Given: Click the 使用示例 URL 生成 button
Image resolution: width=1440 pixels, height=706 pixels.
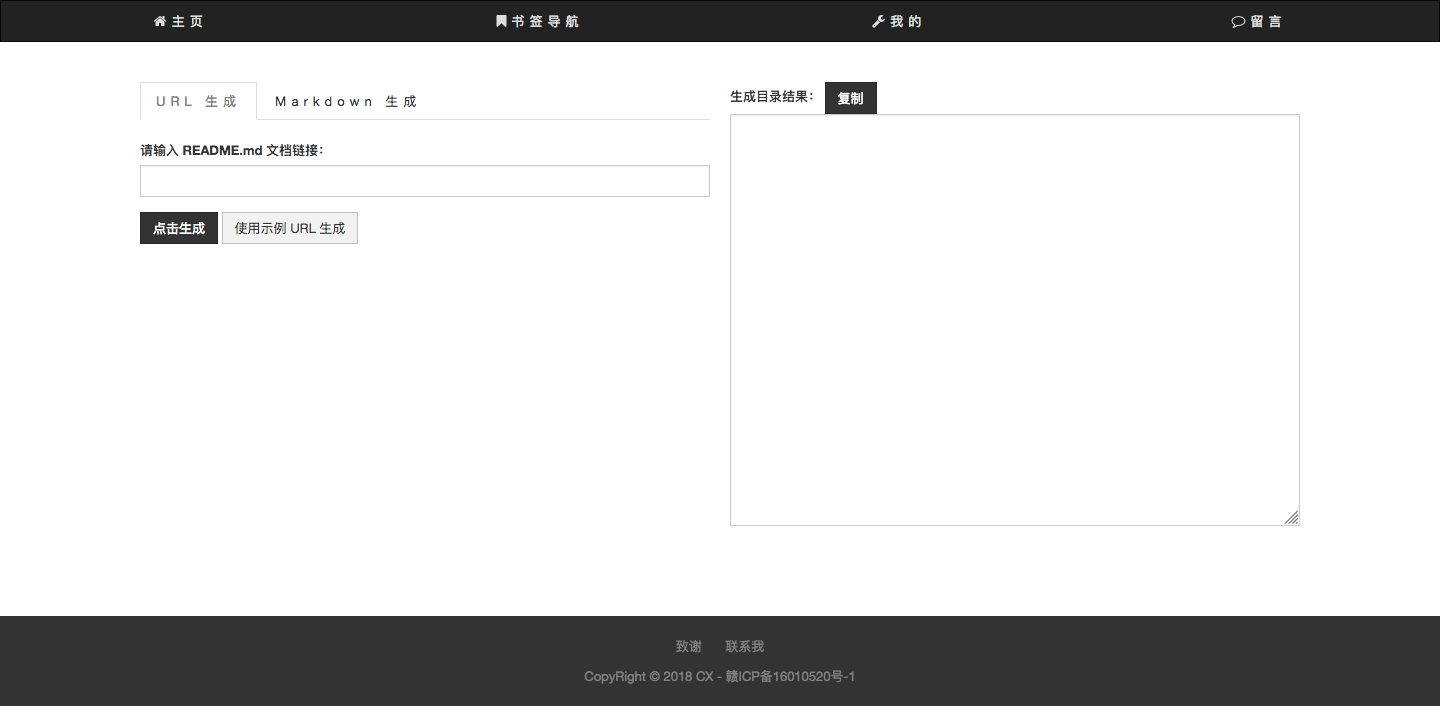Looking at the screenshot, I should pyautogui.click(x=290, y=228).
